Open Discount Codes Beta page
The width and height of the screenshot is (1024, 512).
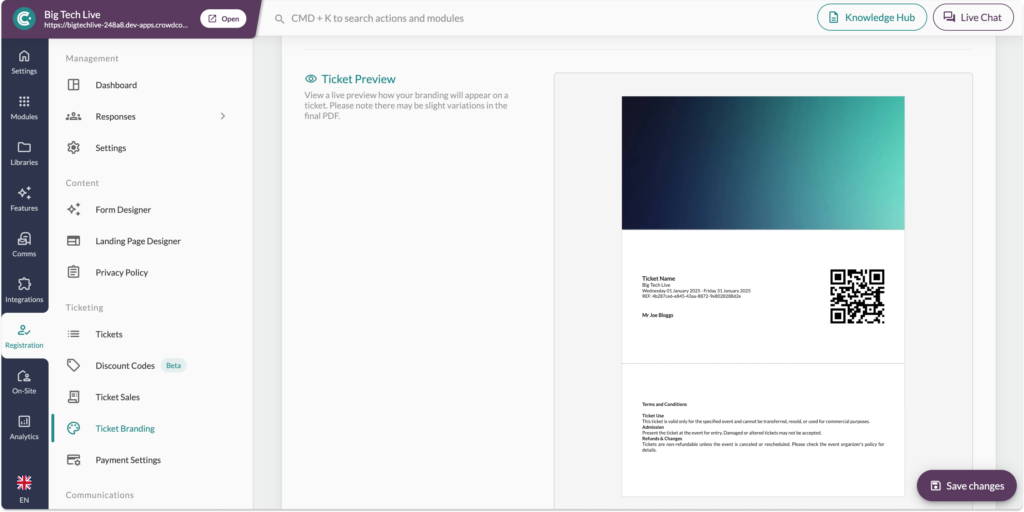coord(125,366)
